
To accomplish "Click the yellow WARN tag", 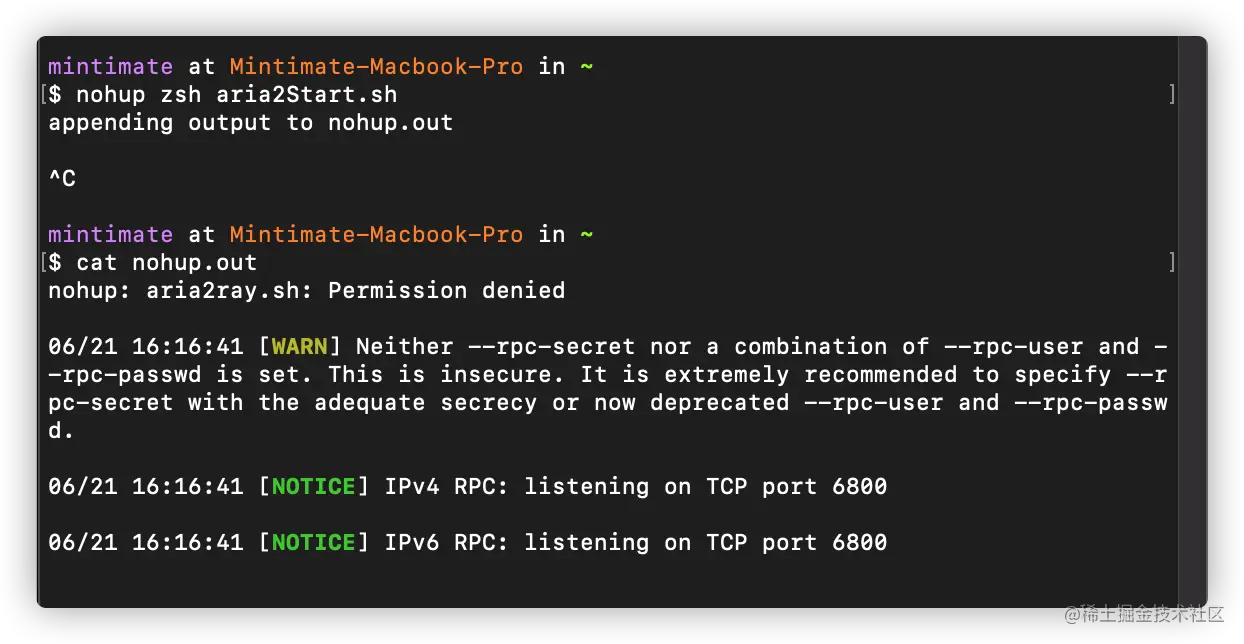I will click(300, 347).
